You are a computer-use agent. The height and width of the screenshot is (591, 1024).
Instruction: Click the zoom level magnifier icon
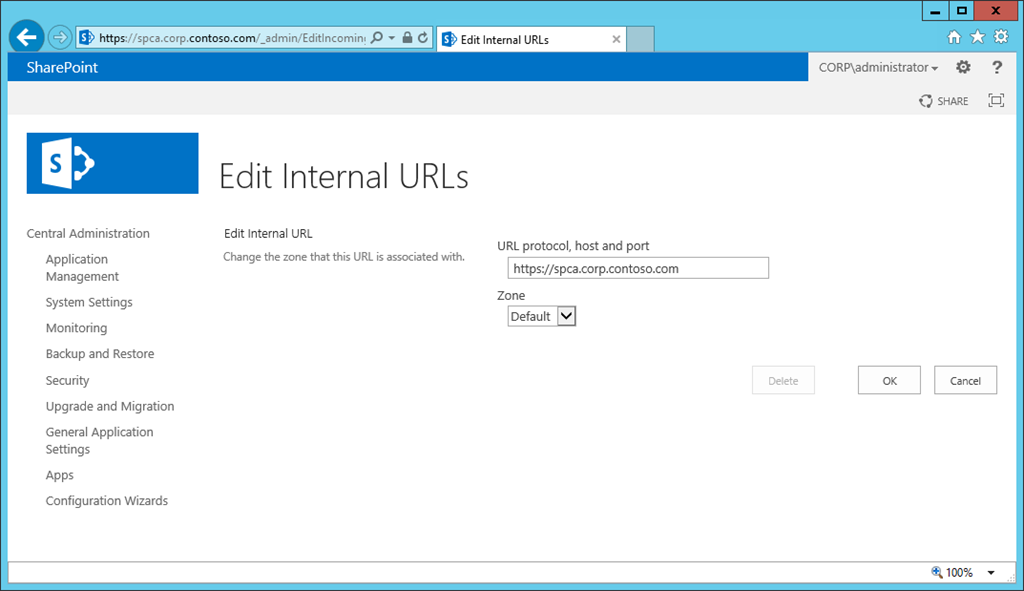click(x=936, y=572)
